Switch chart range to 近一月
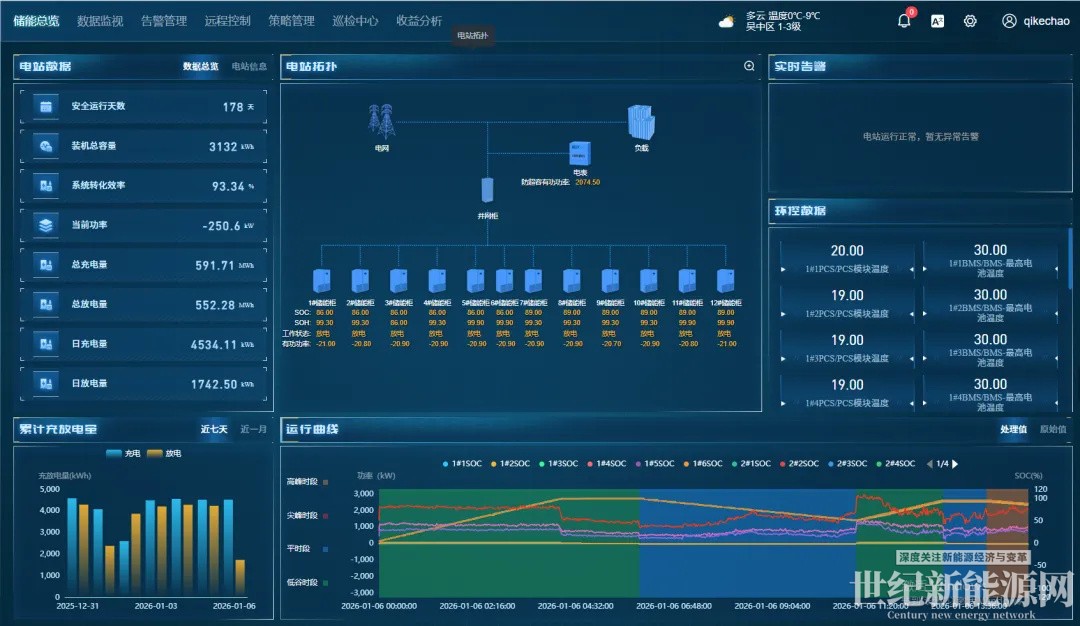The height and width of the screenshot is (626, 1080). click(253, 429)
